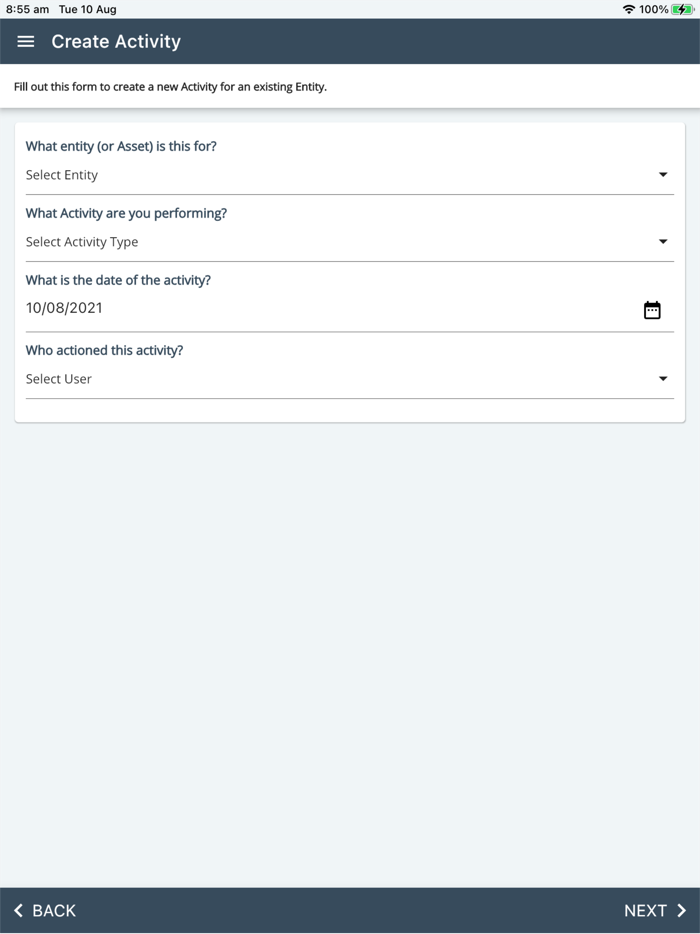Image resolution: width=700 pixels, height=934 pixels.
Task: Click the back chevron arrow icon
Action: coord(20,910)
